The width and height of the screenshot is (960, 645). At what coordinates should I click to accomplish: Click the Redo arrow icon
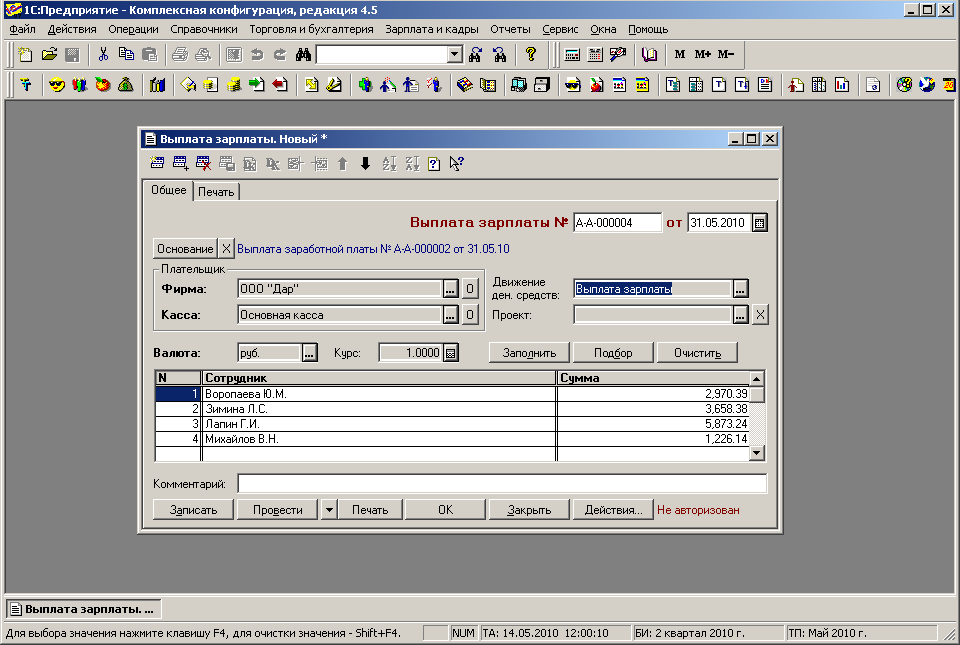(x=280, y=54)
